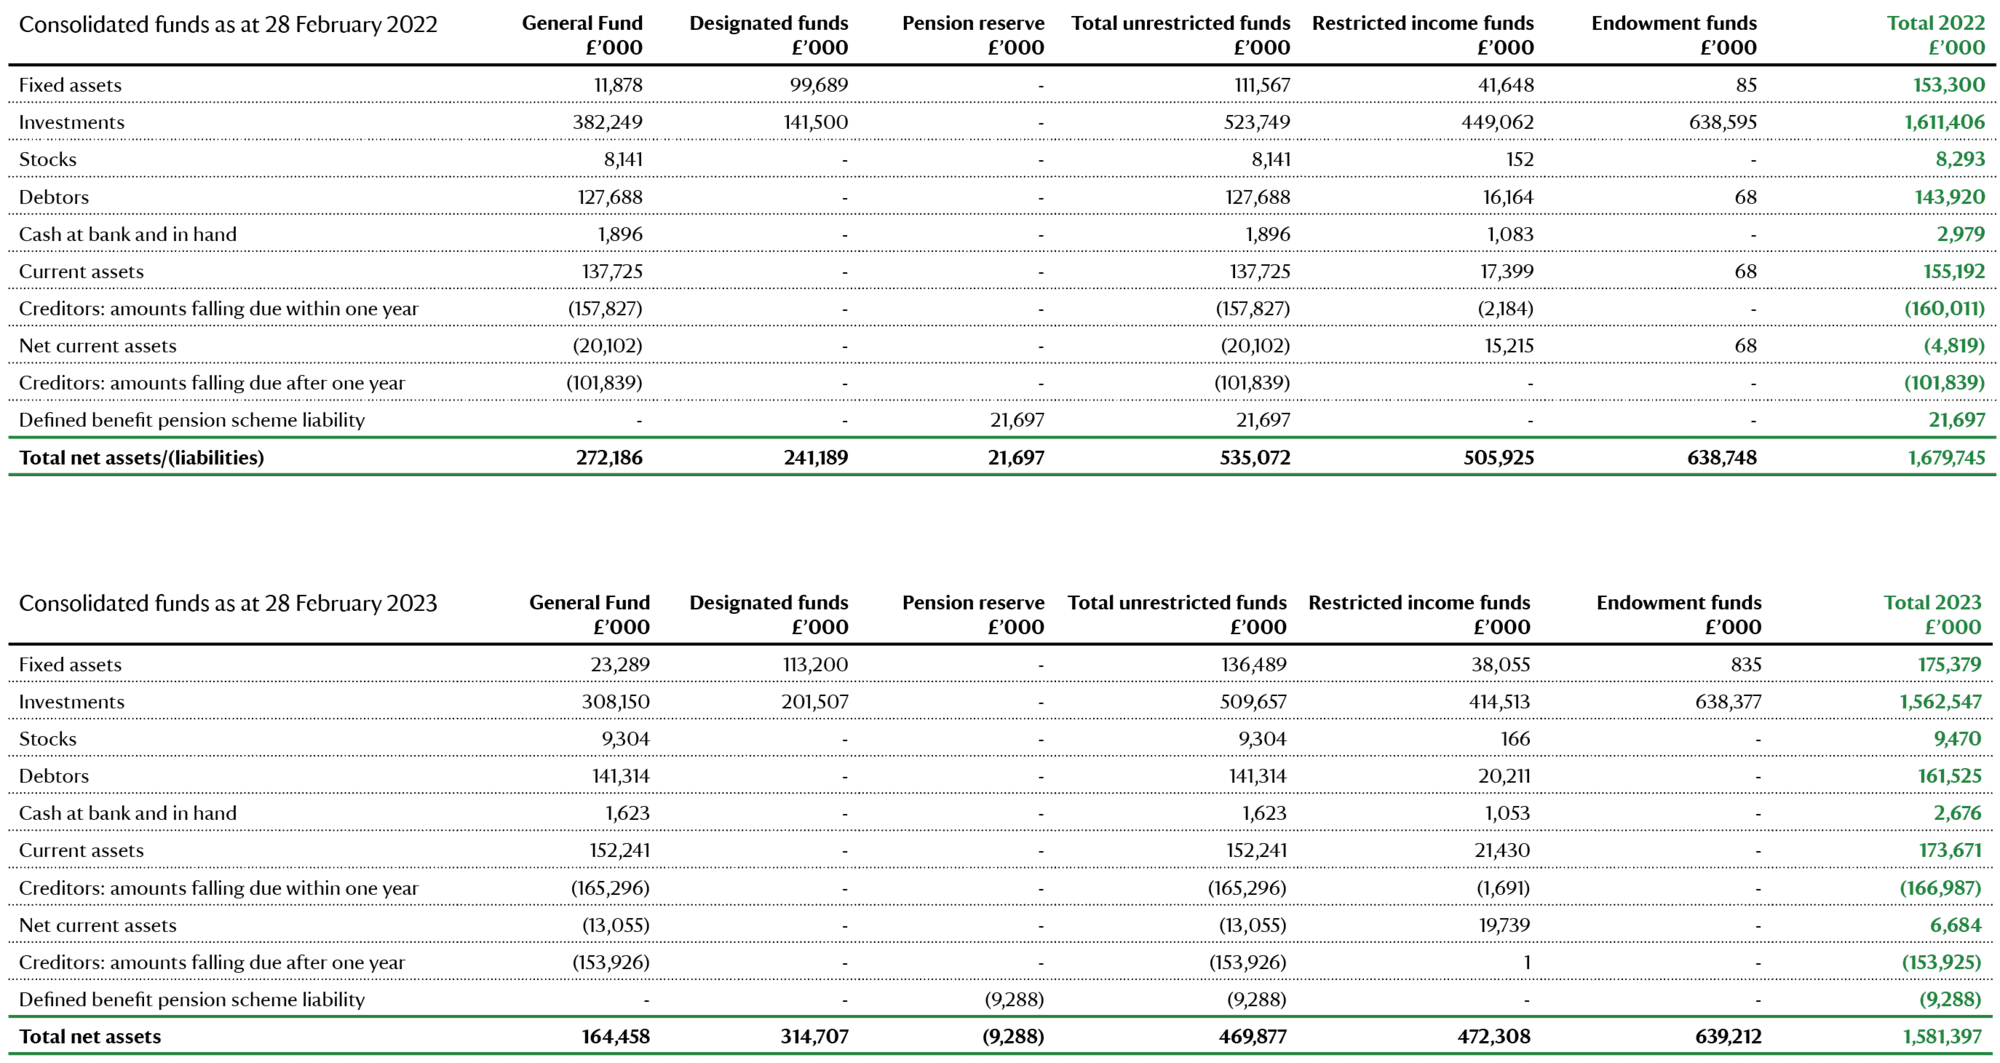Click the value 638,595 in Endowment funds

tap(1723, 122)
